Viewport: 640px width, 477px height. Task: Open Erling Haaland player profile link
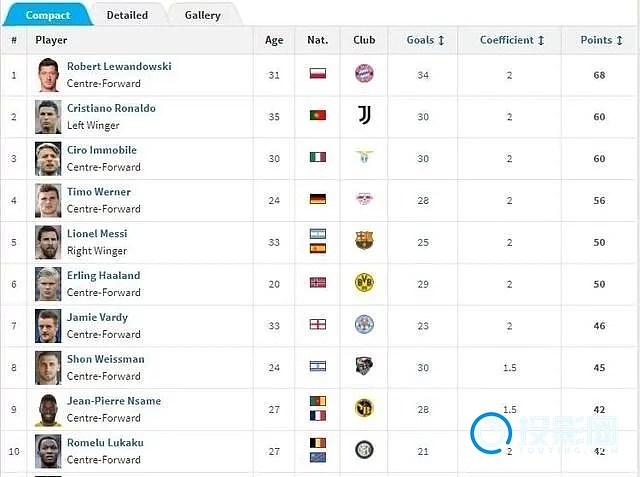pyautogui.click(x=104, y=275)
